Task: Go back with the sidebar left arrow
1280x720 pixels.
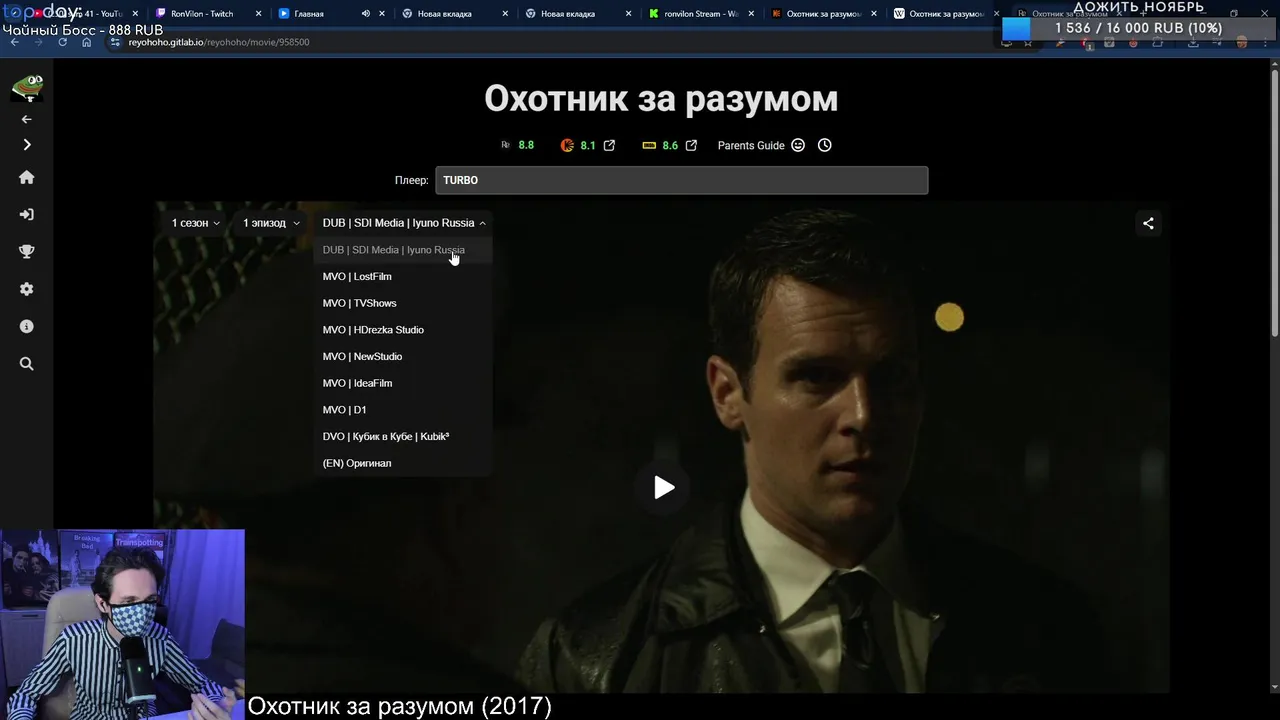Action: coord(27,119)
